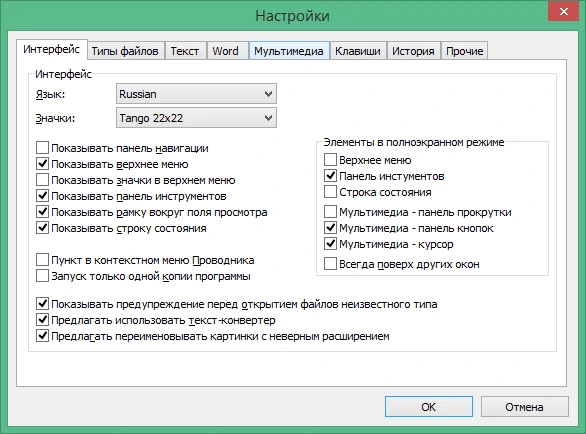Select the Клавиши tab

point(358,51)
